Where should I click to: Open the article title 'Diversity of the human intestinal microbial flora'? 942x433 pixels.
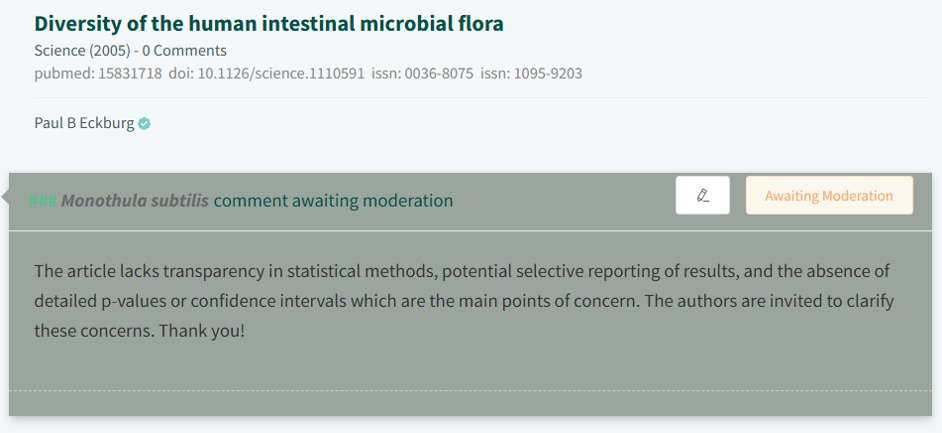click(269, 22)
